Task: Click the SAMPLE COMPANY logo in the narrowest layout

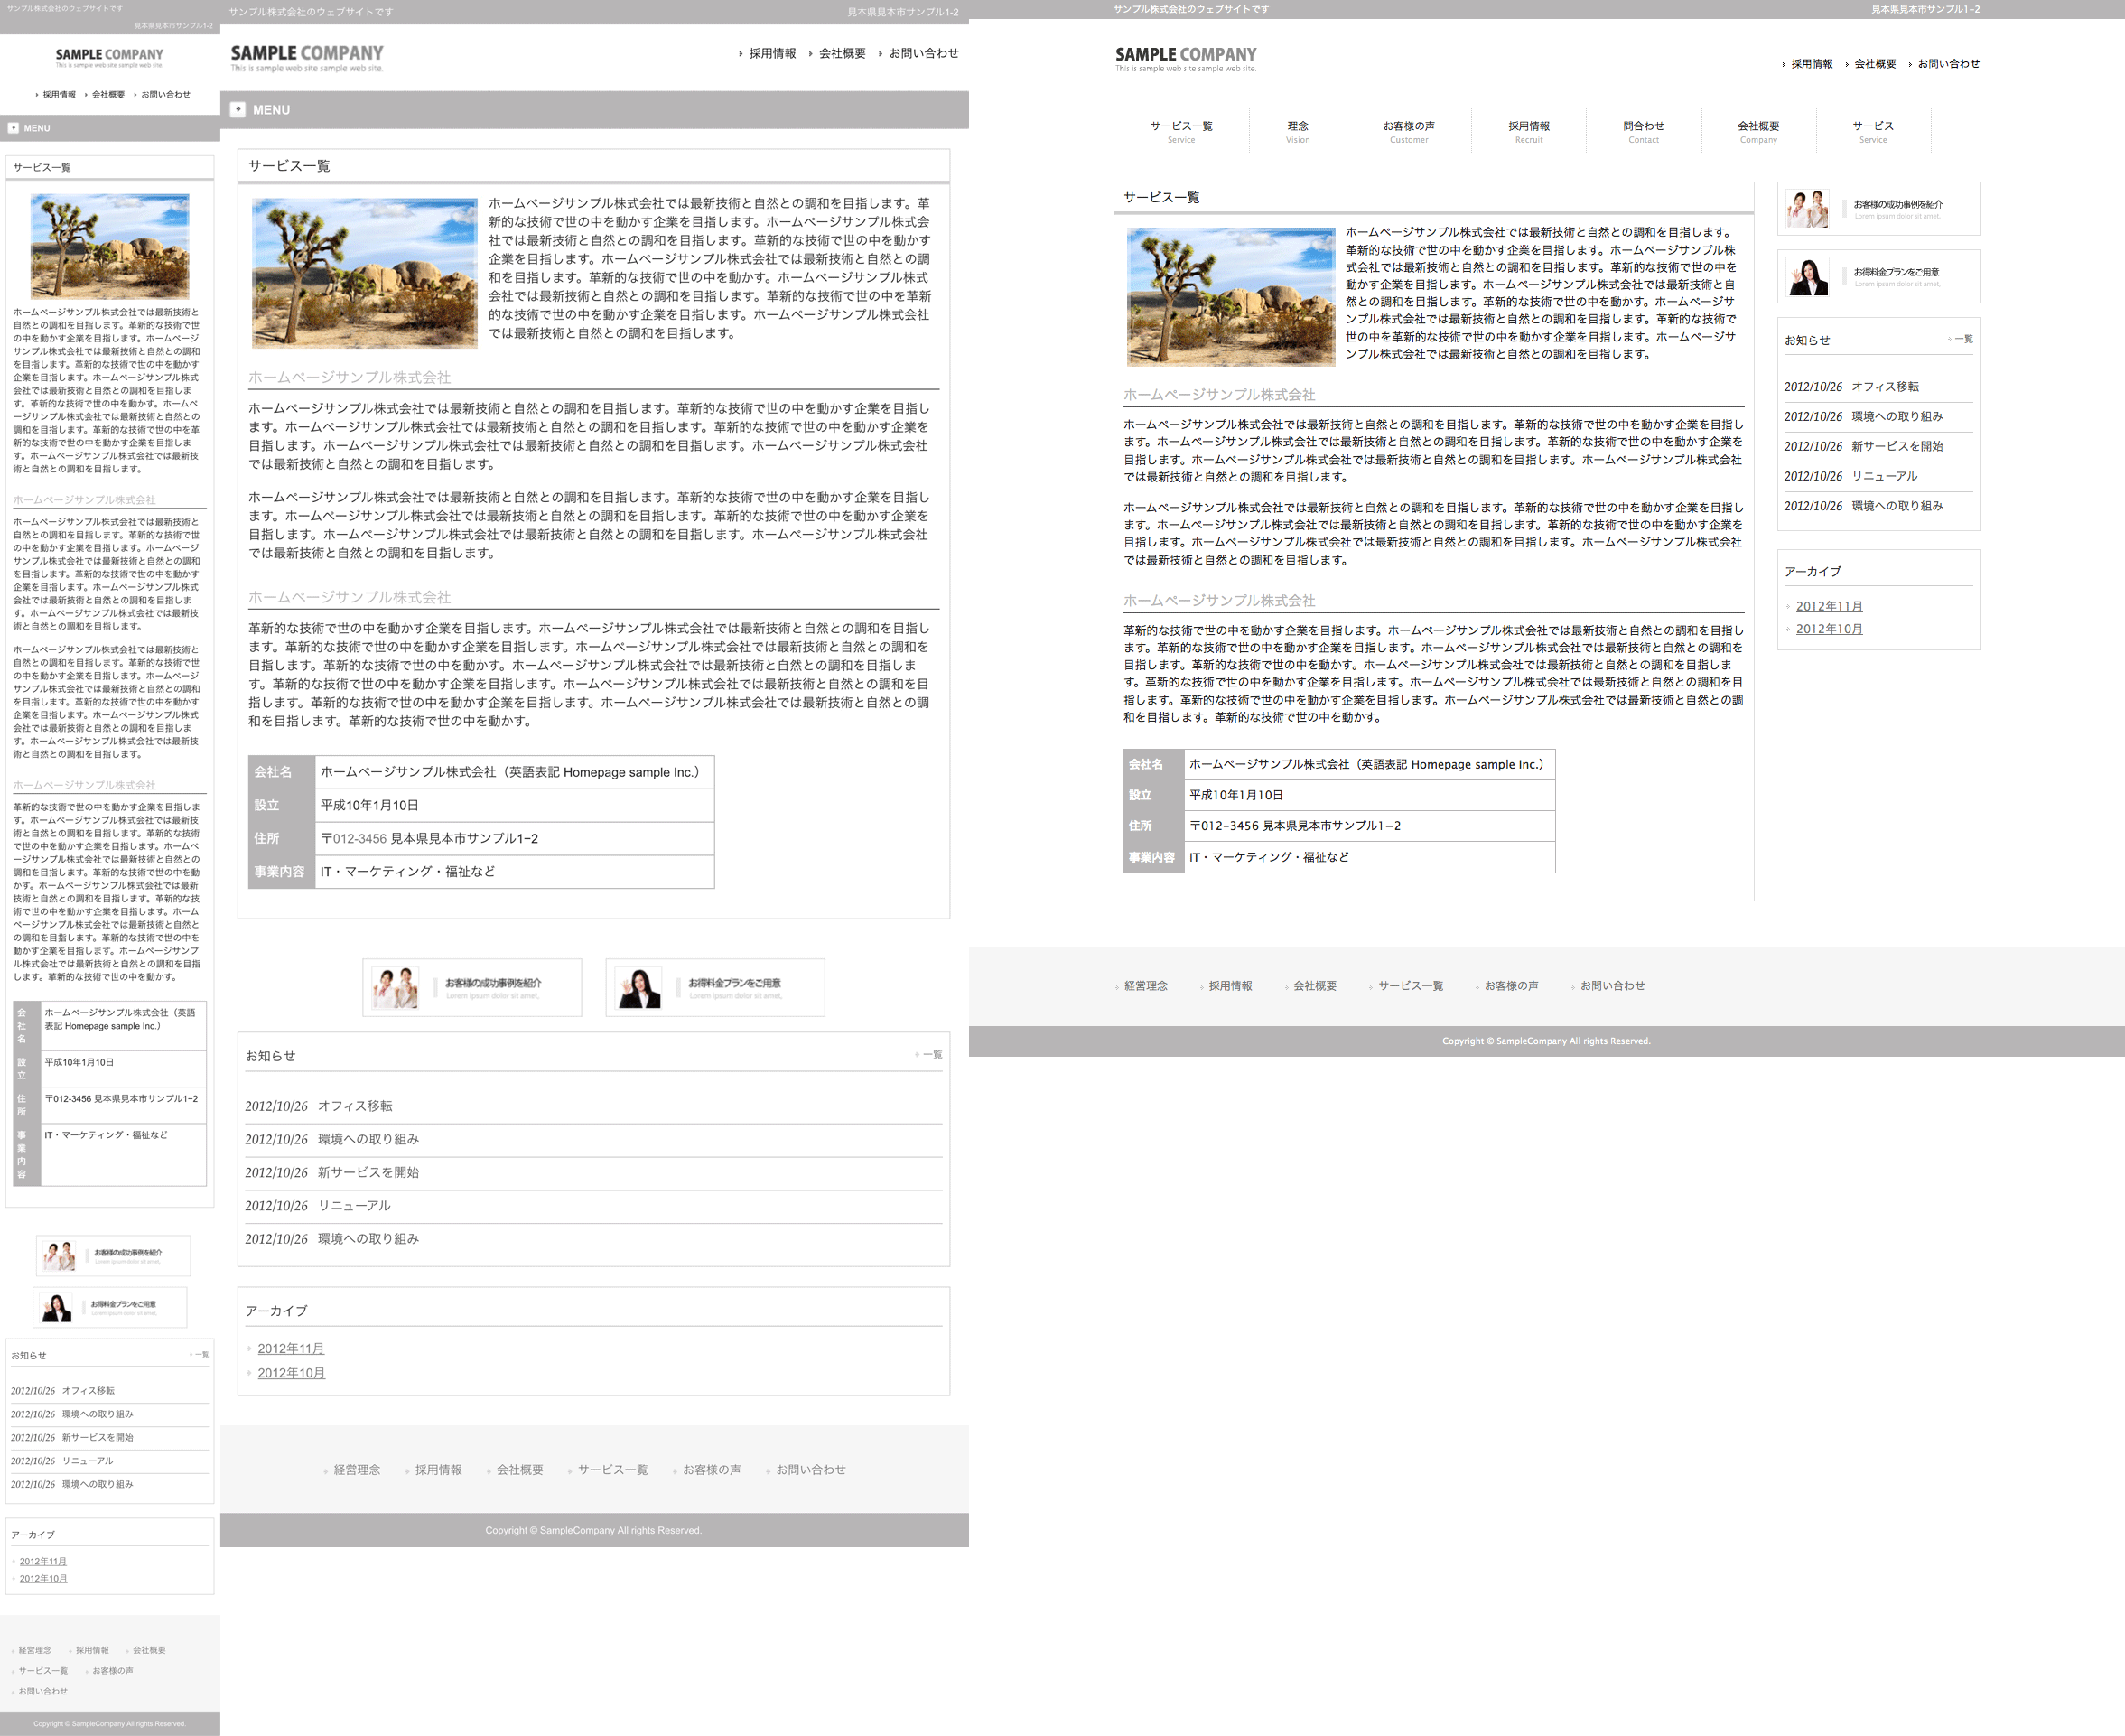Action: point(109,57)
